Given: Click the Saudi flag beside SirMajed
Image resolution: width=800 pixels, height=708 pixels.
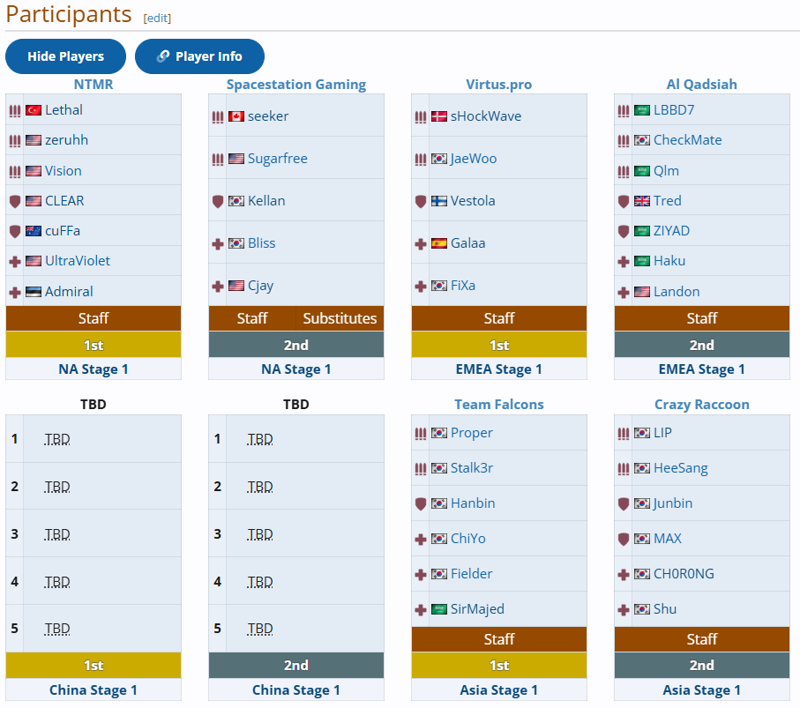Looking at the screenshot, I should point(439,610).
